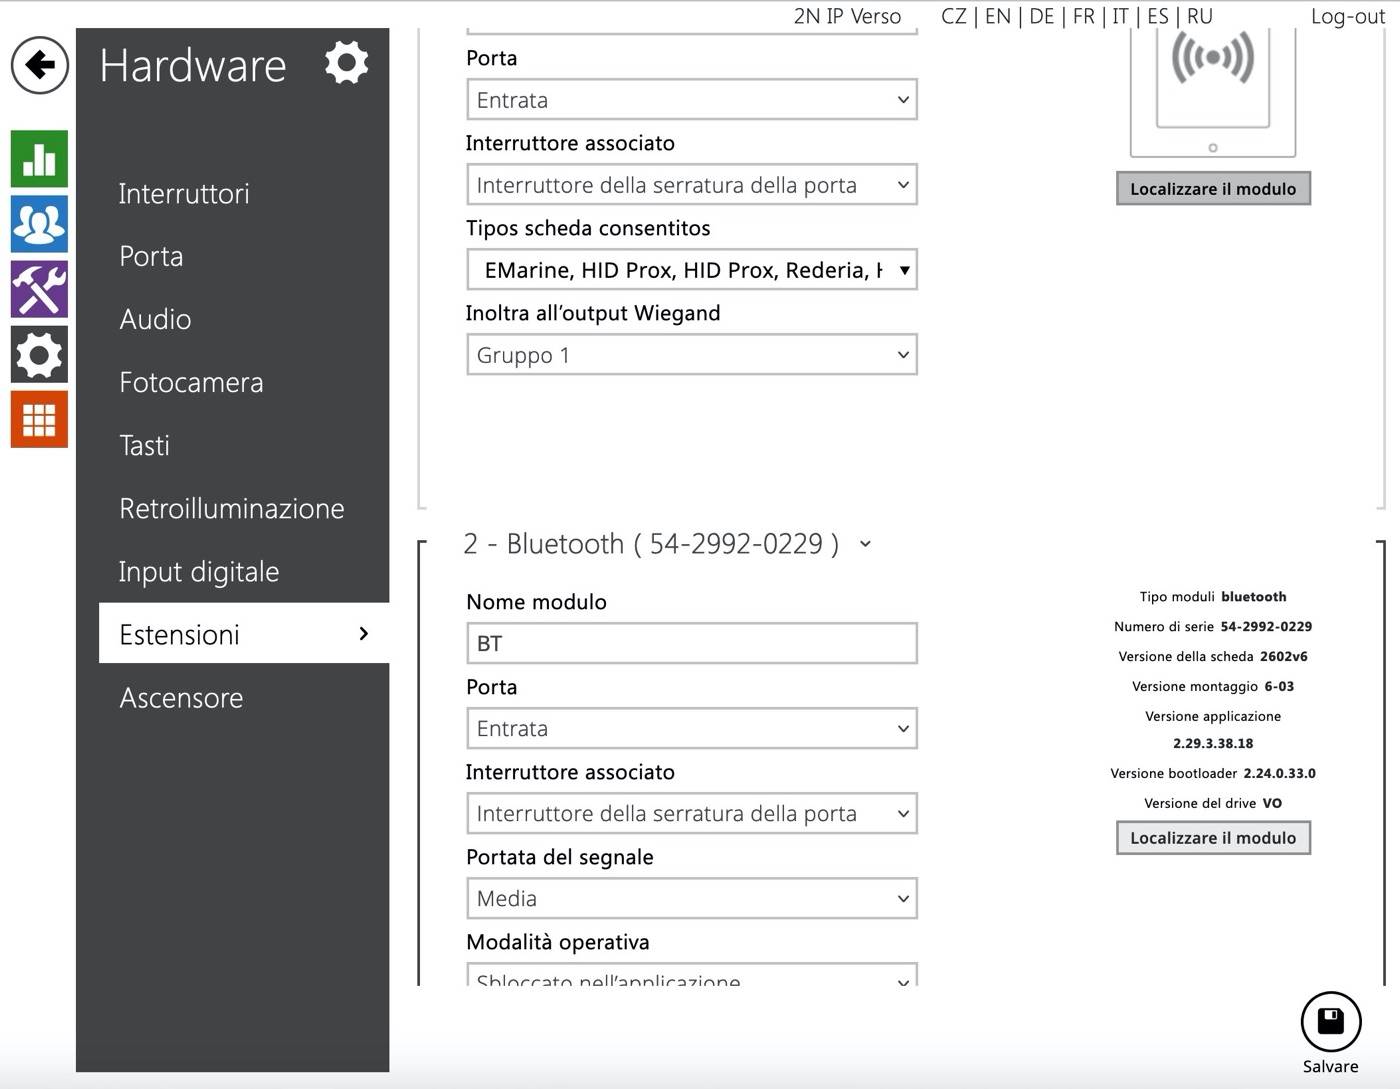The width and height of the screenshot is (1400, 1089).
Task: Select the Estensioni menu item
Action: (x=244, y=634)
